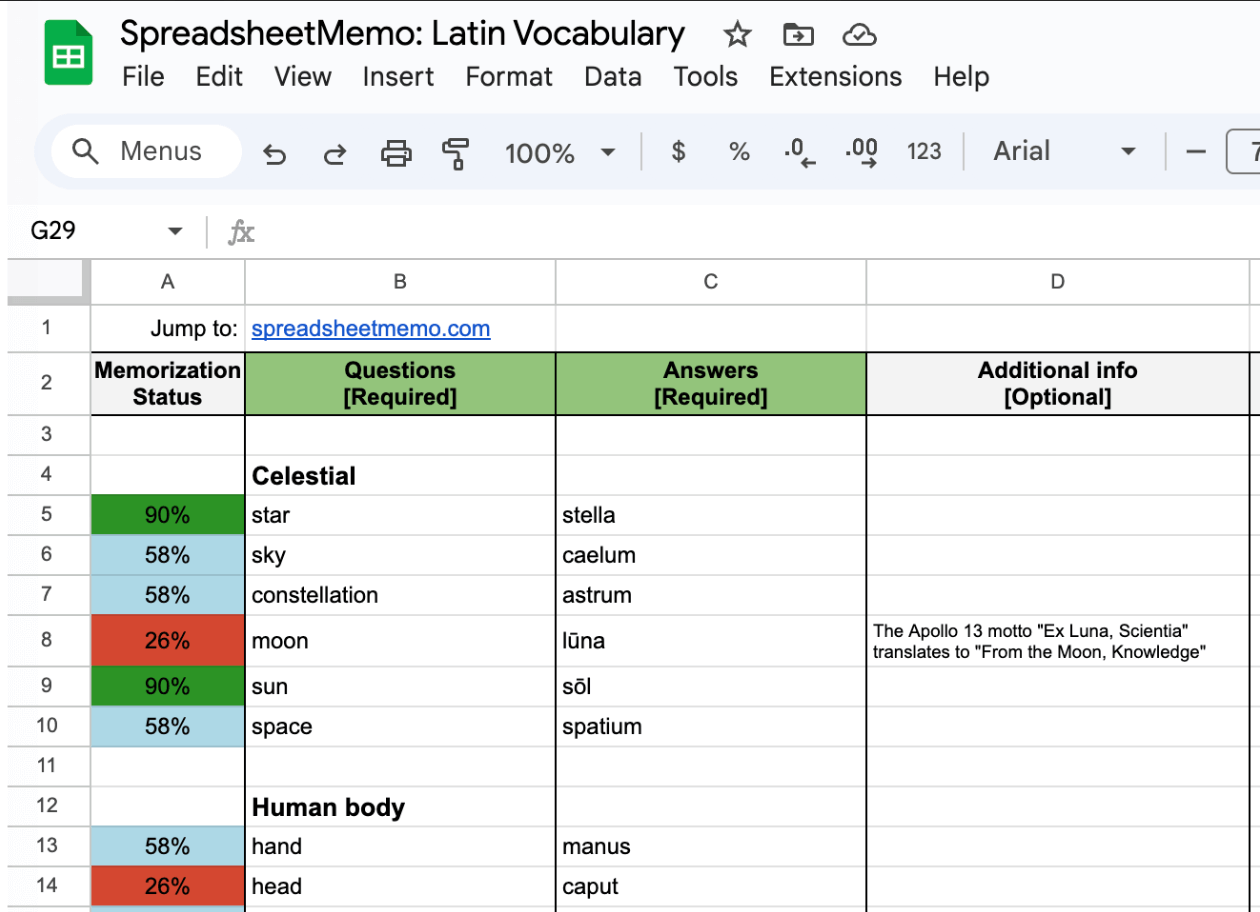The image size is (1260, 912).
Task: Follow the spreadsheetmemo.com link
Action: (x=370, y=328)
